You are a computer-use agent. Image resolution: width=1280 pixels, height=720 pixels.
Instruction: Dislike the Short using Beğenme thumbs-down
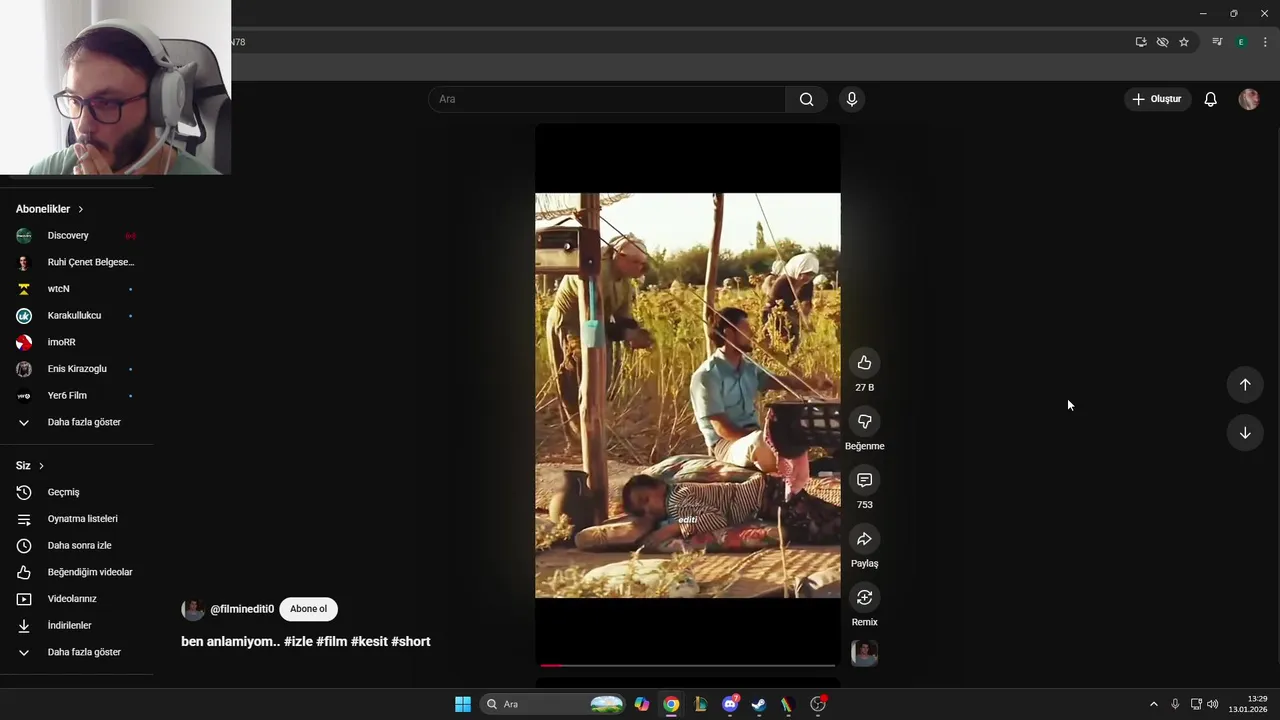[864, 422]
